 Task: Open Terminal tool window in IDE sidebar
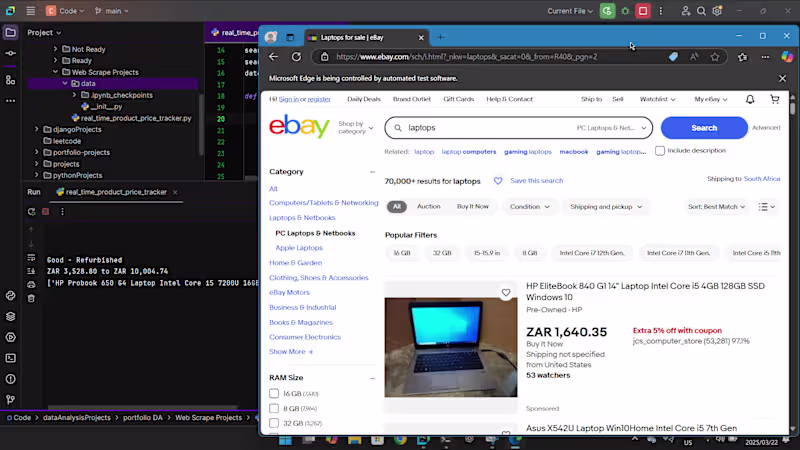(10, 358)
